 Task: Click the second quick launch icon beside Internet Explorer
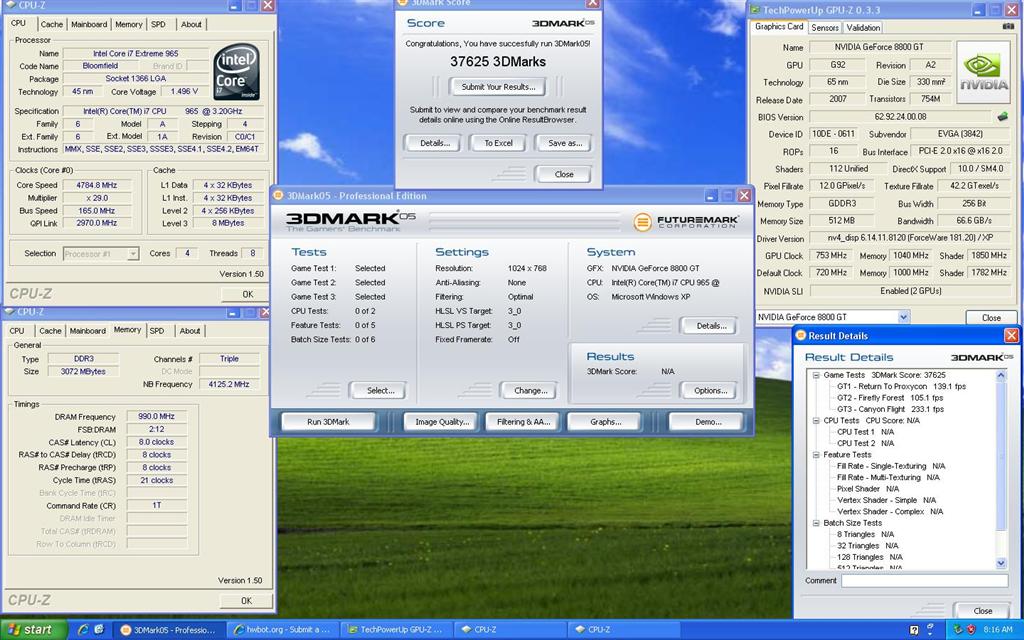pos(99,630)
